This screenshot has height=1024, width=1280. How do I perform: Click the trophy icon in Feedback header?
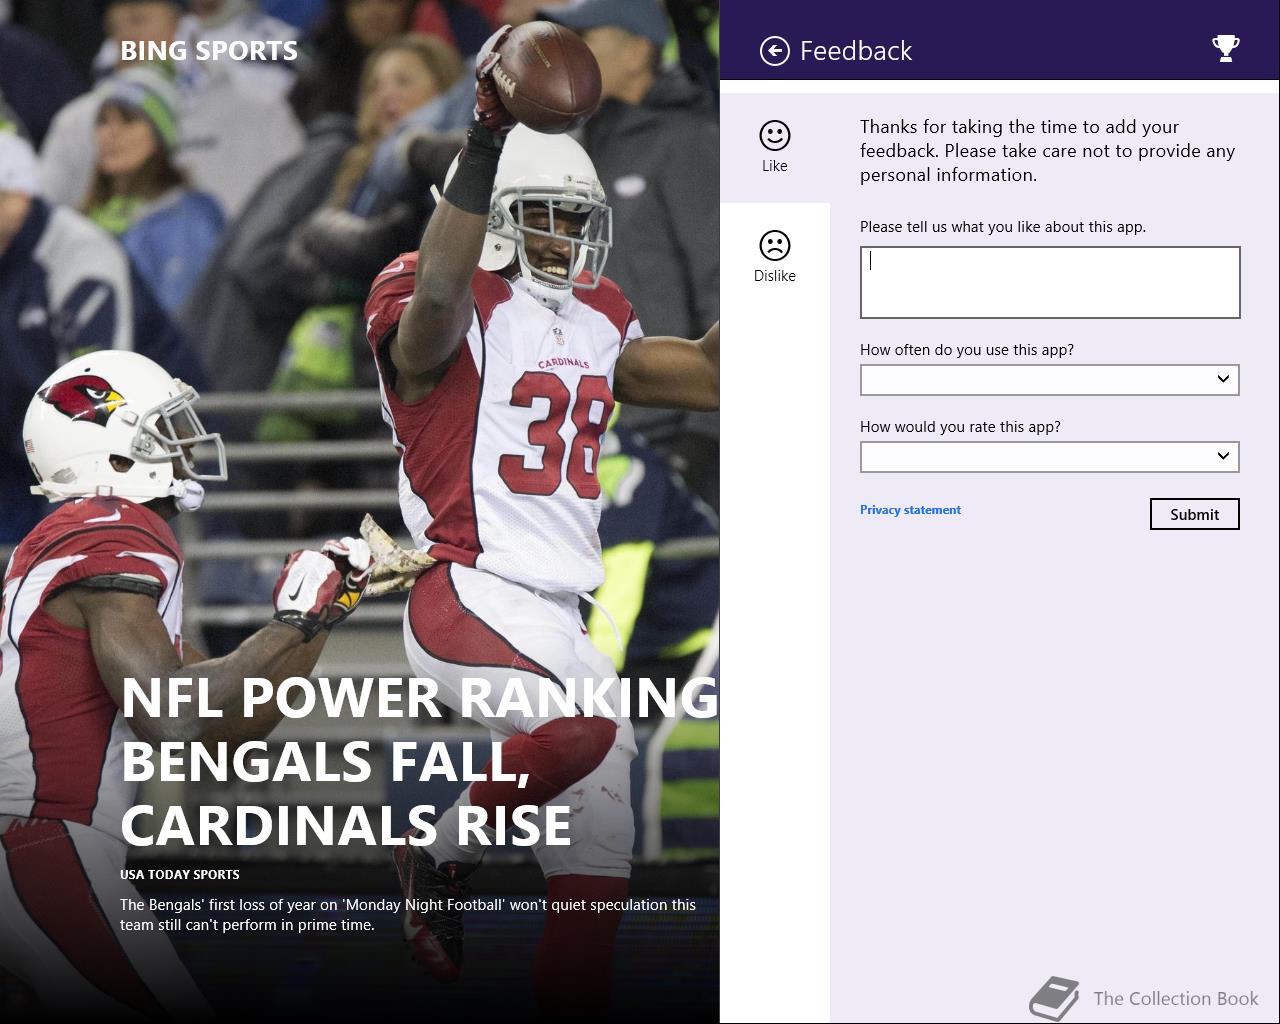pyautogui.click(x=1225, y=48)
